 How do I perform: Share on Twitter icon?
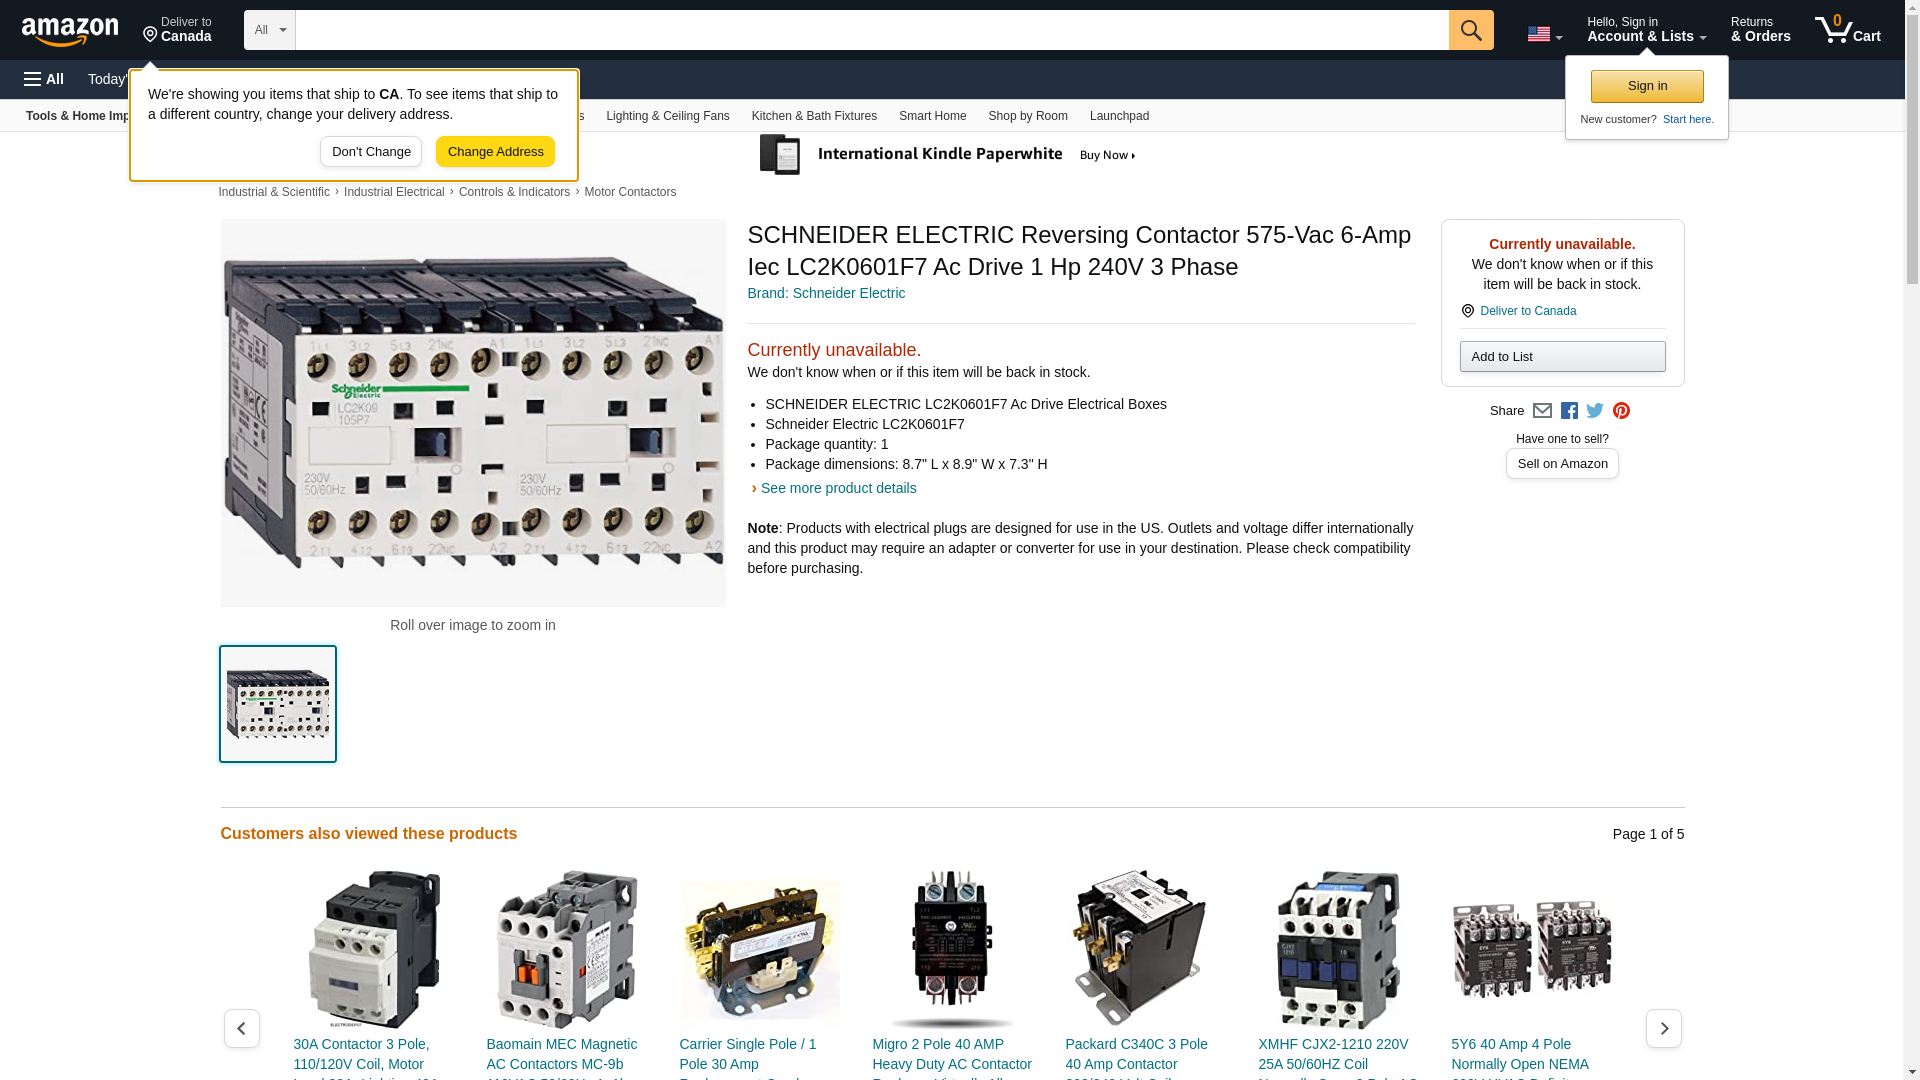1595,411
